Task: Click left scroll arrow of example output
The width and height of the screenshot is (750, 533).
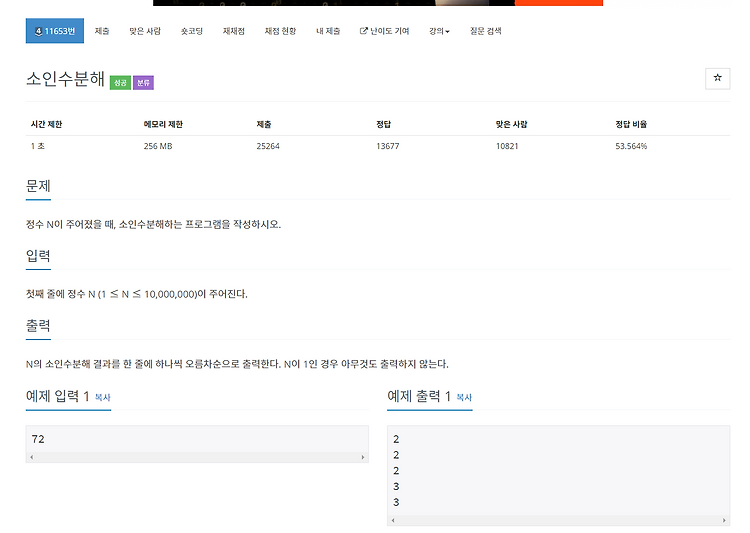Action: (x=393, y=521)
